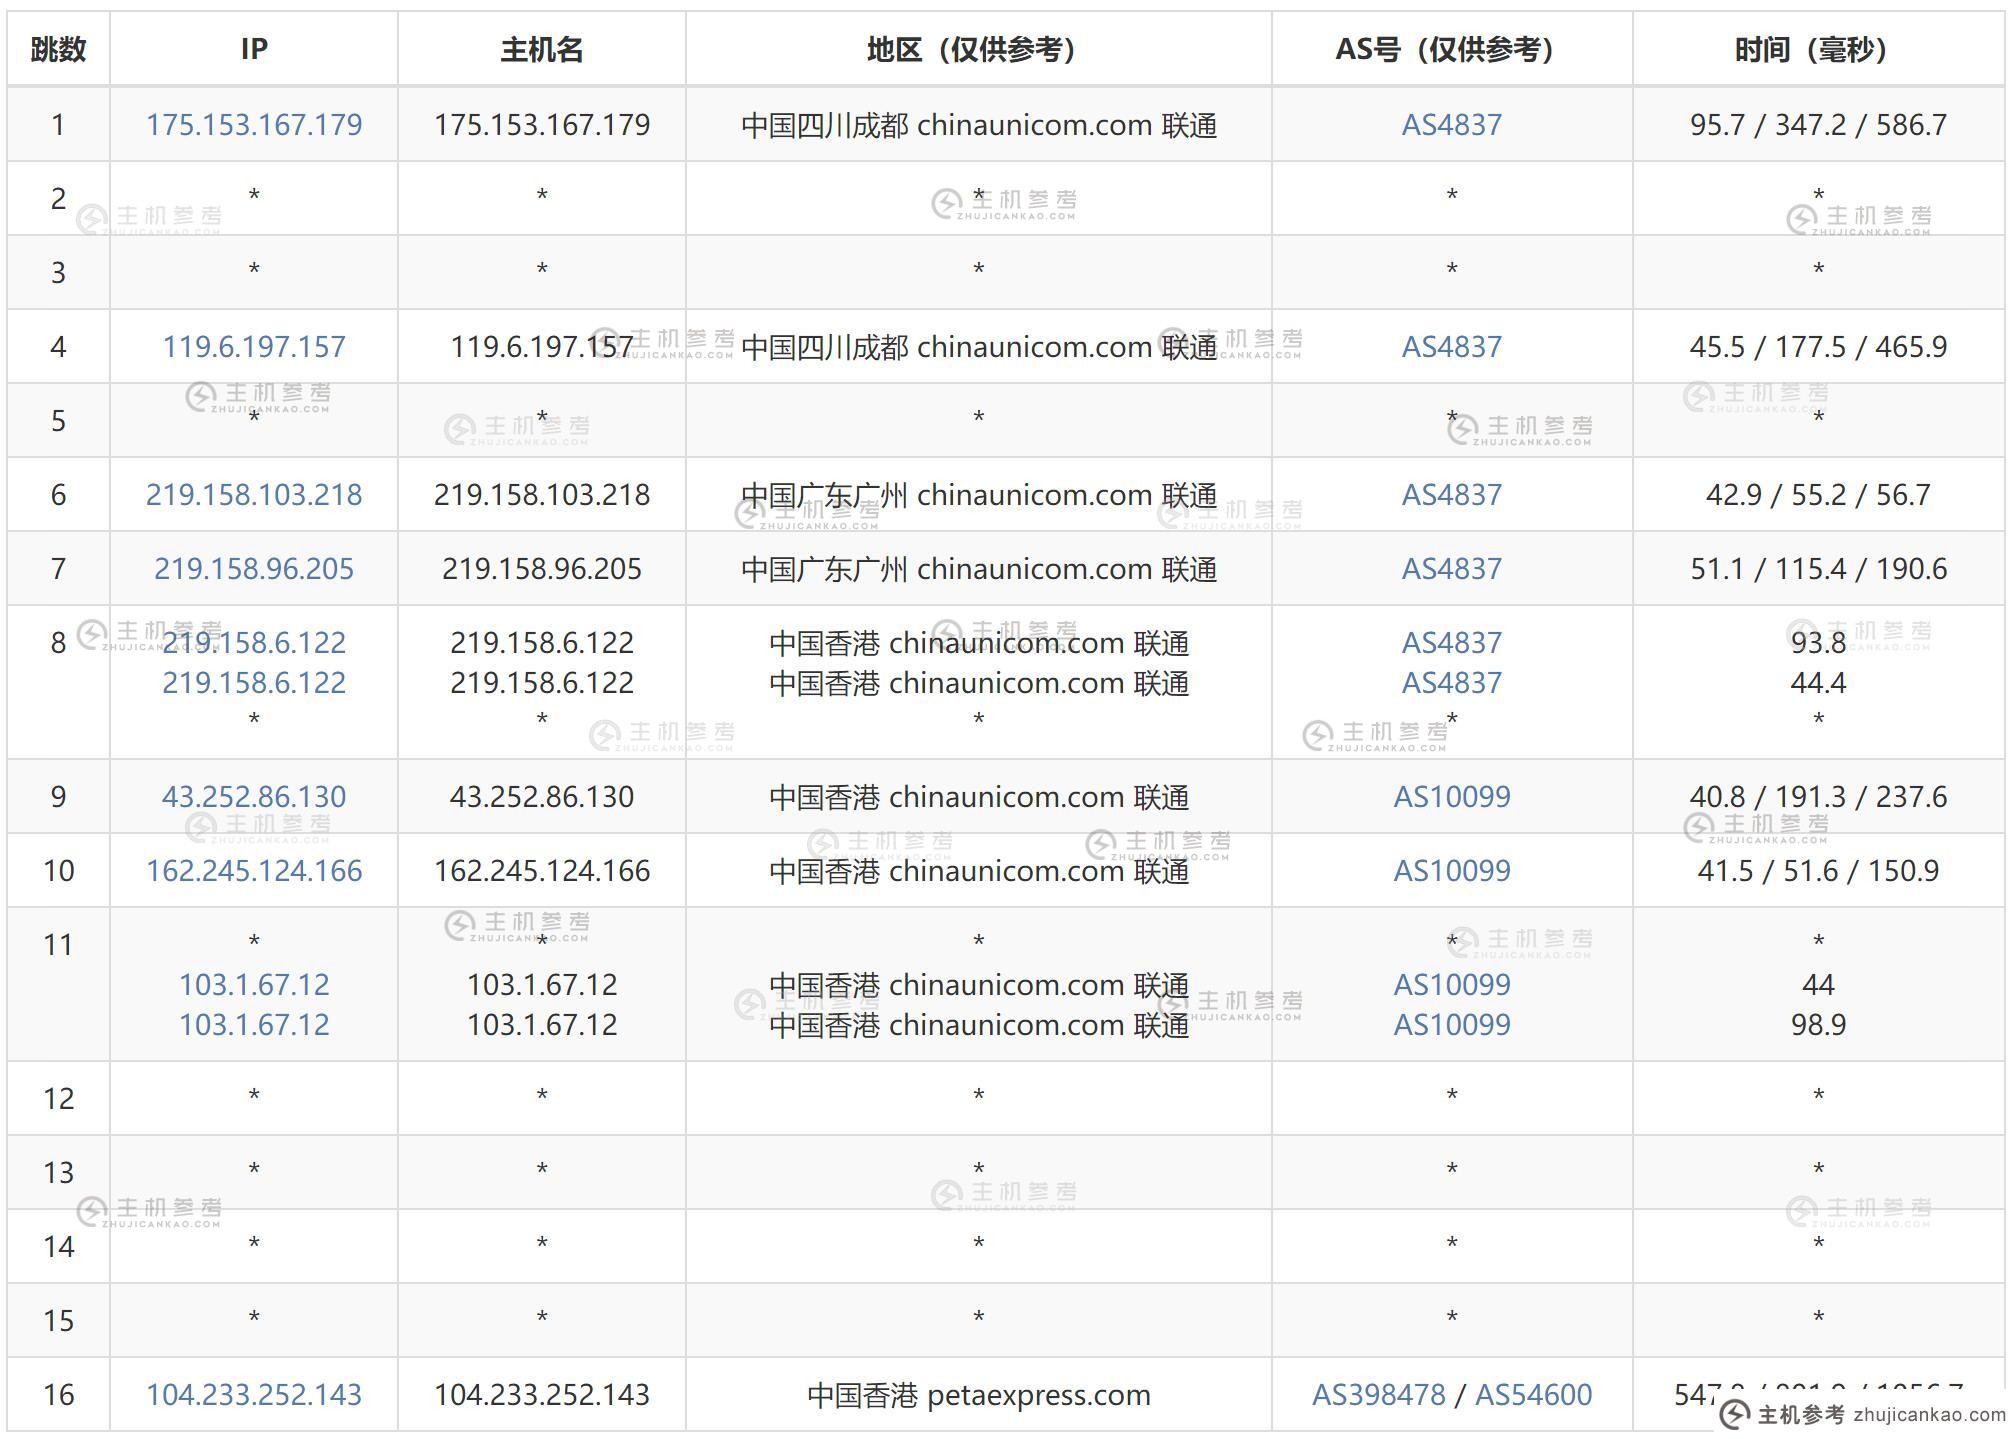
Task: Click the 跳数 column header
Action: click(58, 49)
